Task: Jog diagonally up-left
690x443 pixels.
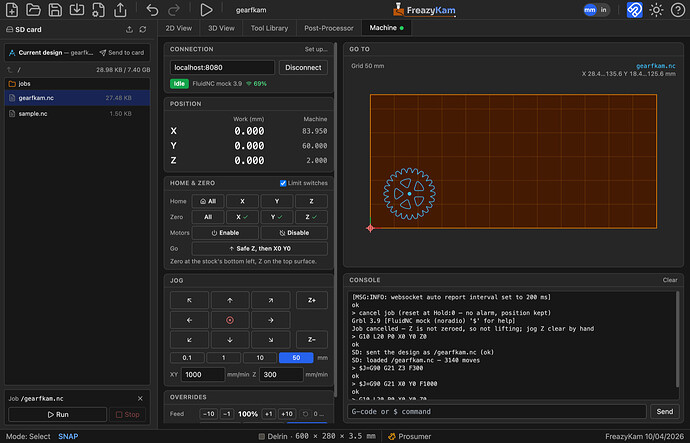Action: click(x=189, y=300)
